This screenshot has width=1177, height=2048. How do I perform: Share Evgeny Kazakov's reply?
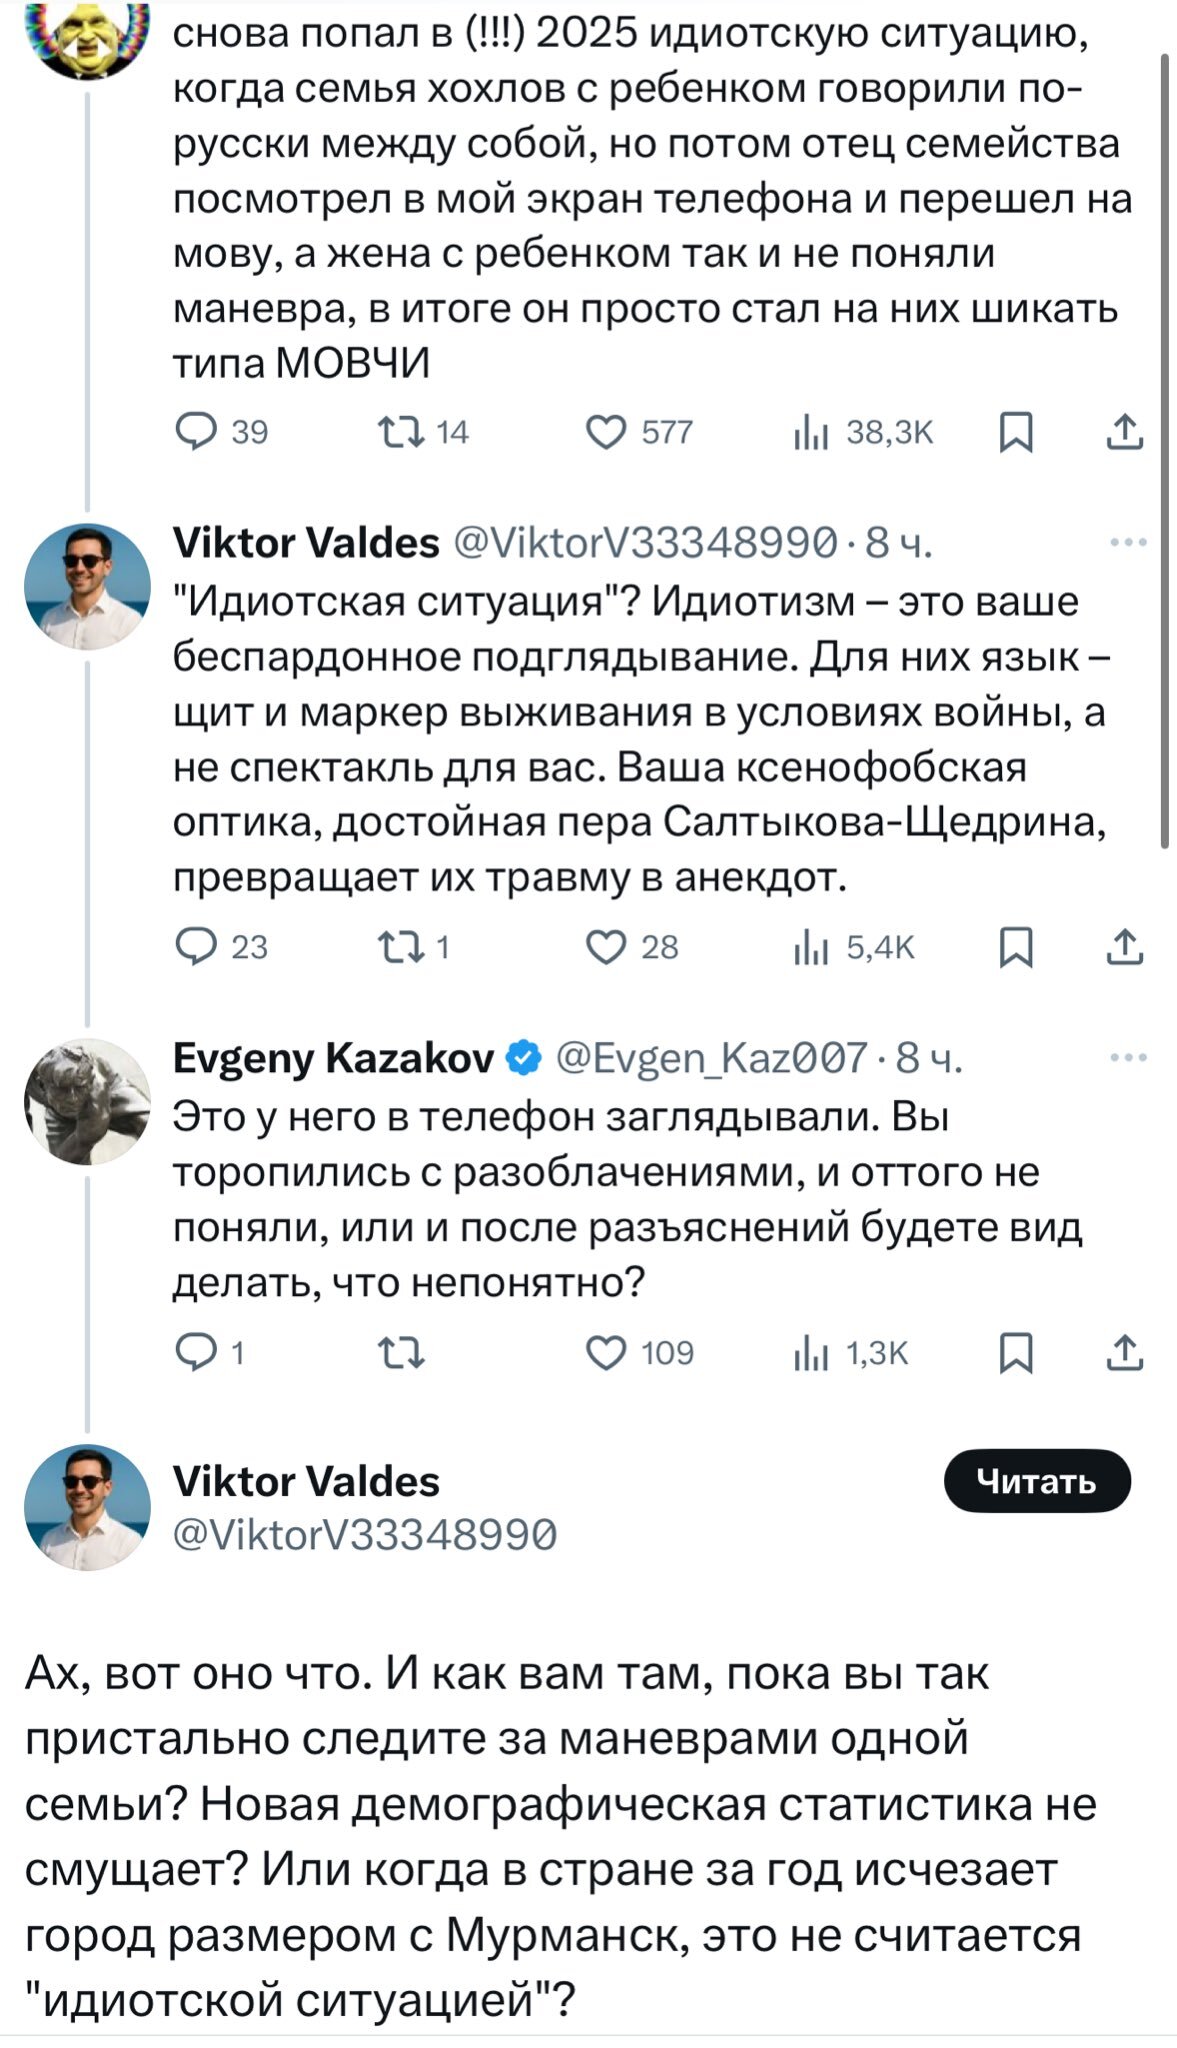(1125, 1353)
